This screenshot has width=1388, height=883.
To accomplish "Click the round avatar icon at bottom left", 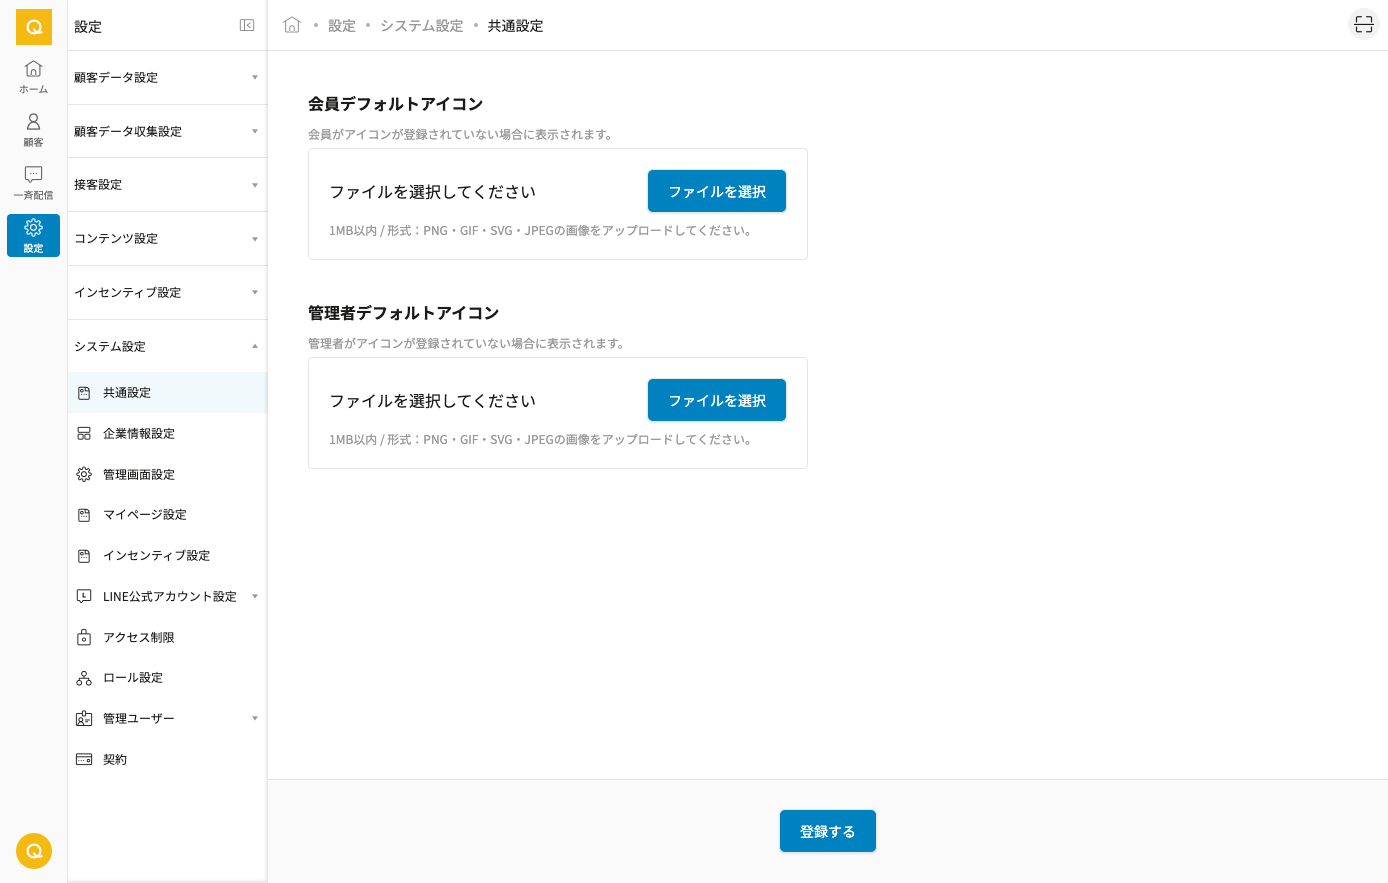I will pyautogui.click(x=34, y=851).
